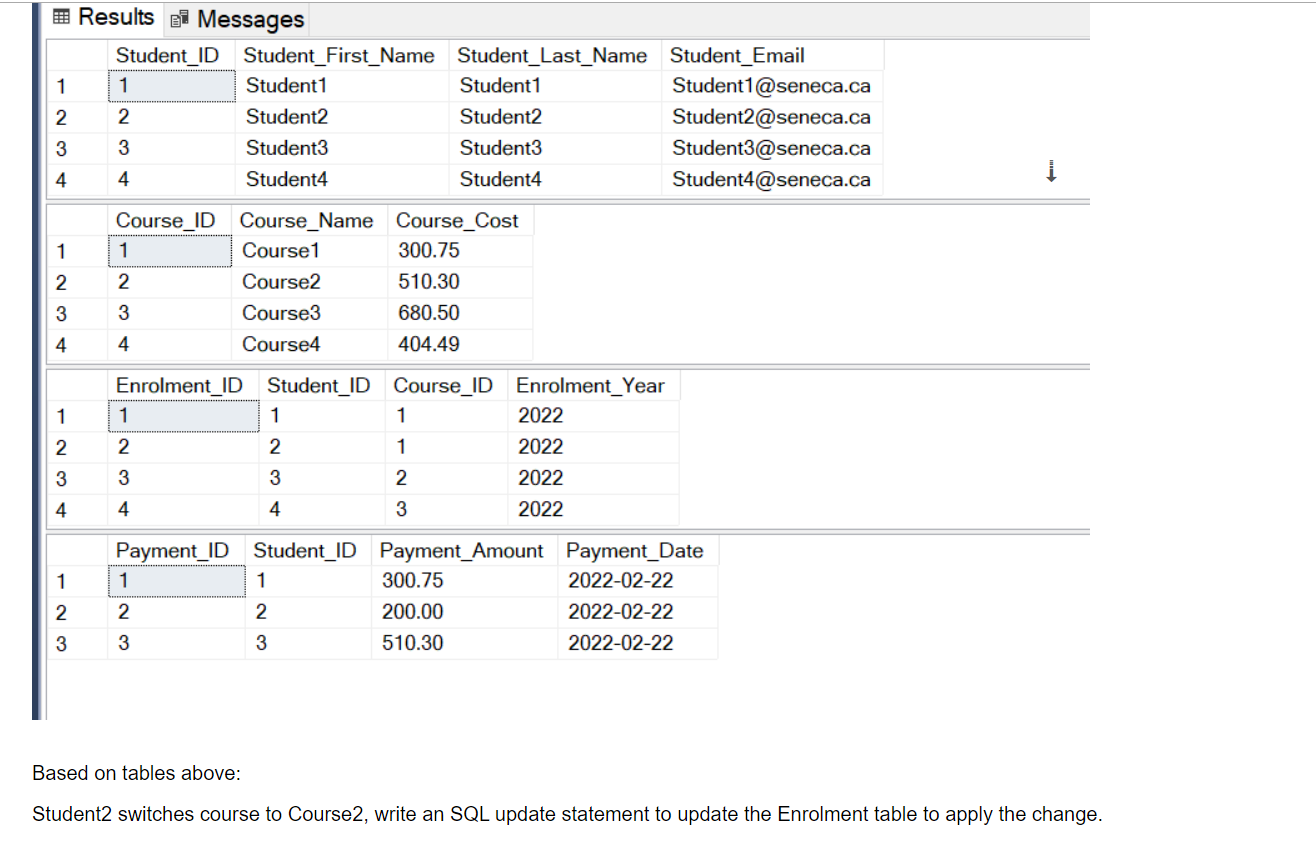
Task: Select the Payment_ID column header
Action: tap(176, 550)
